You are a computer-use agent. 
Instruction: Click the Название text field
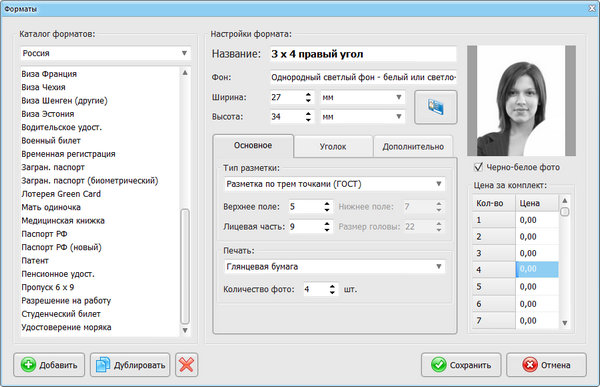[363, 54]
